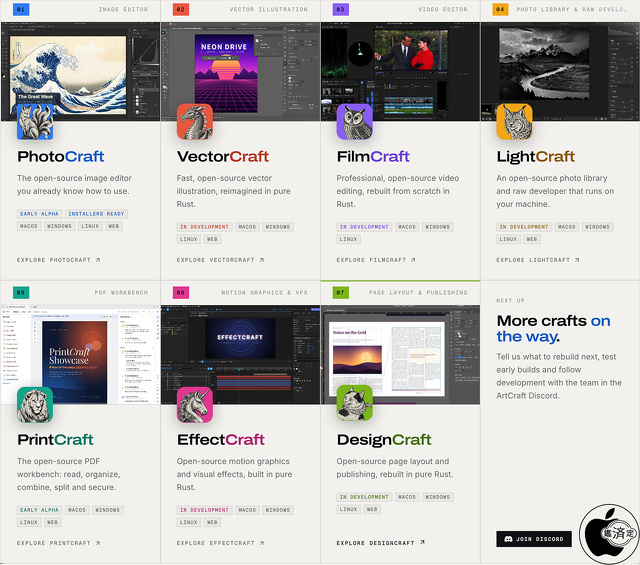This screenshot has width=640, height=565.
Task: Open the Neon Drive VectorCraft screenshot
Action: click(240, 71)
